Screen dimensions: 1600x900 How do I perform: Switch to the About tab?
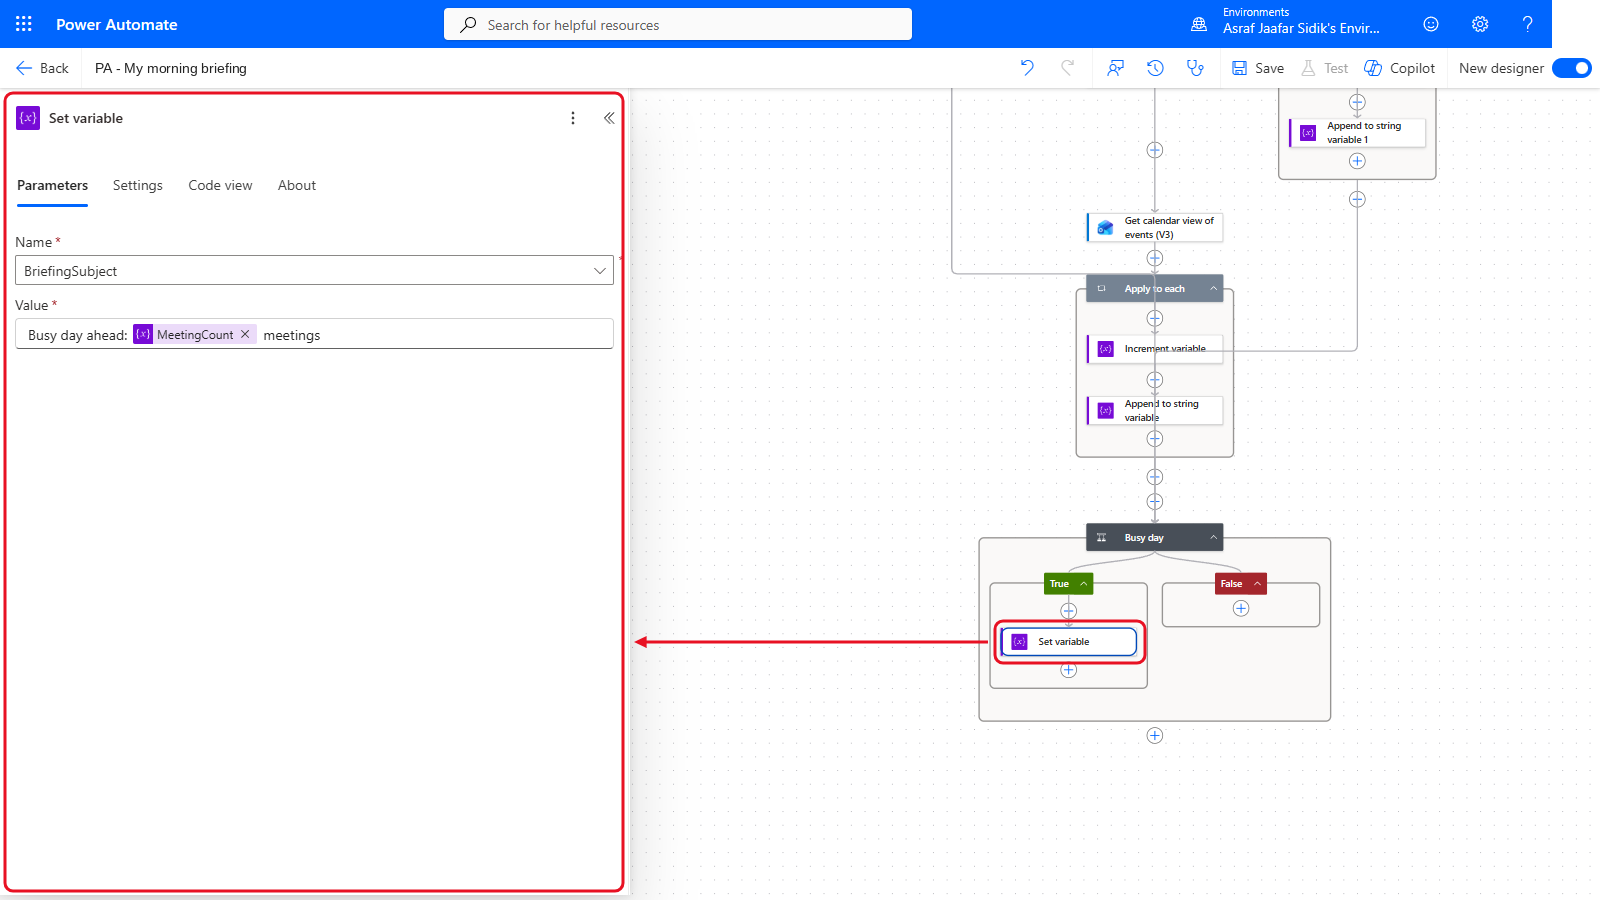click(x=297, y=185)
